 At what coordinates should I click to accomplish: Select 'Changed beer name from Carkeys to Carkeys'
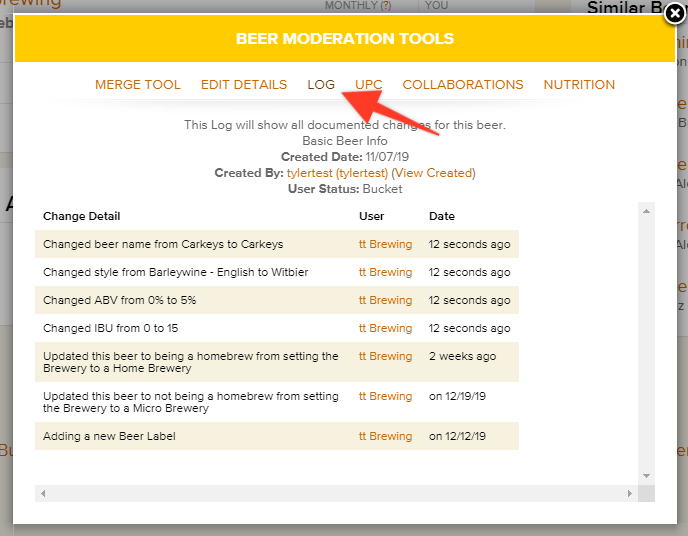pyautogui.click(x=163, y=244)
